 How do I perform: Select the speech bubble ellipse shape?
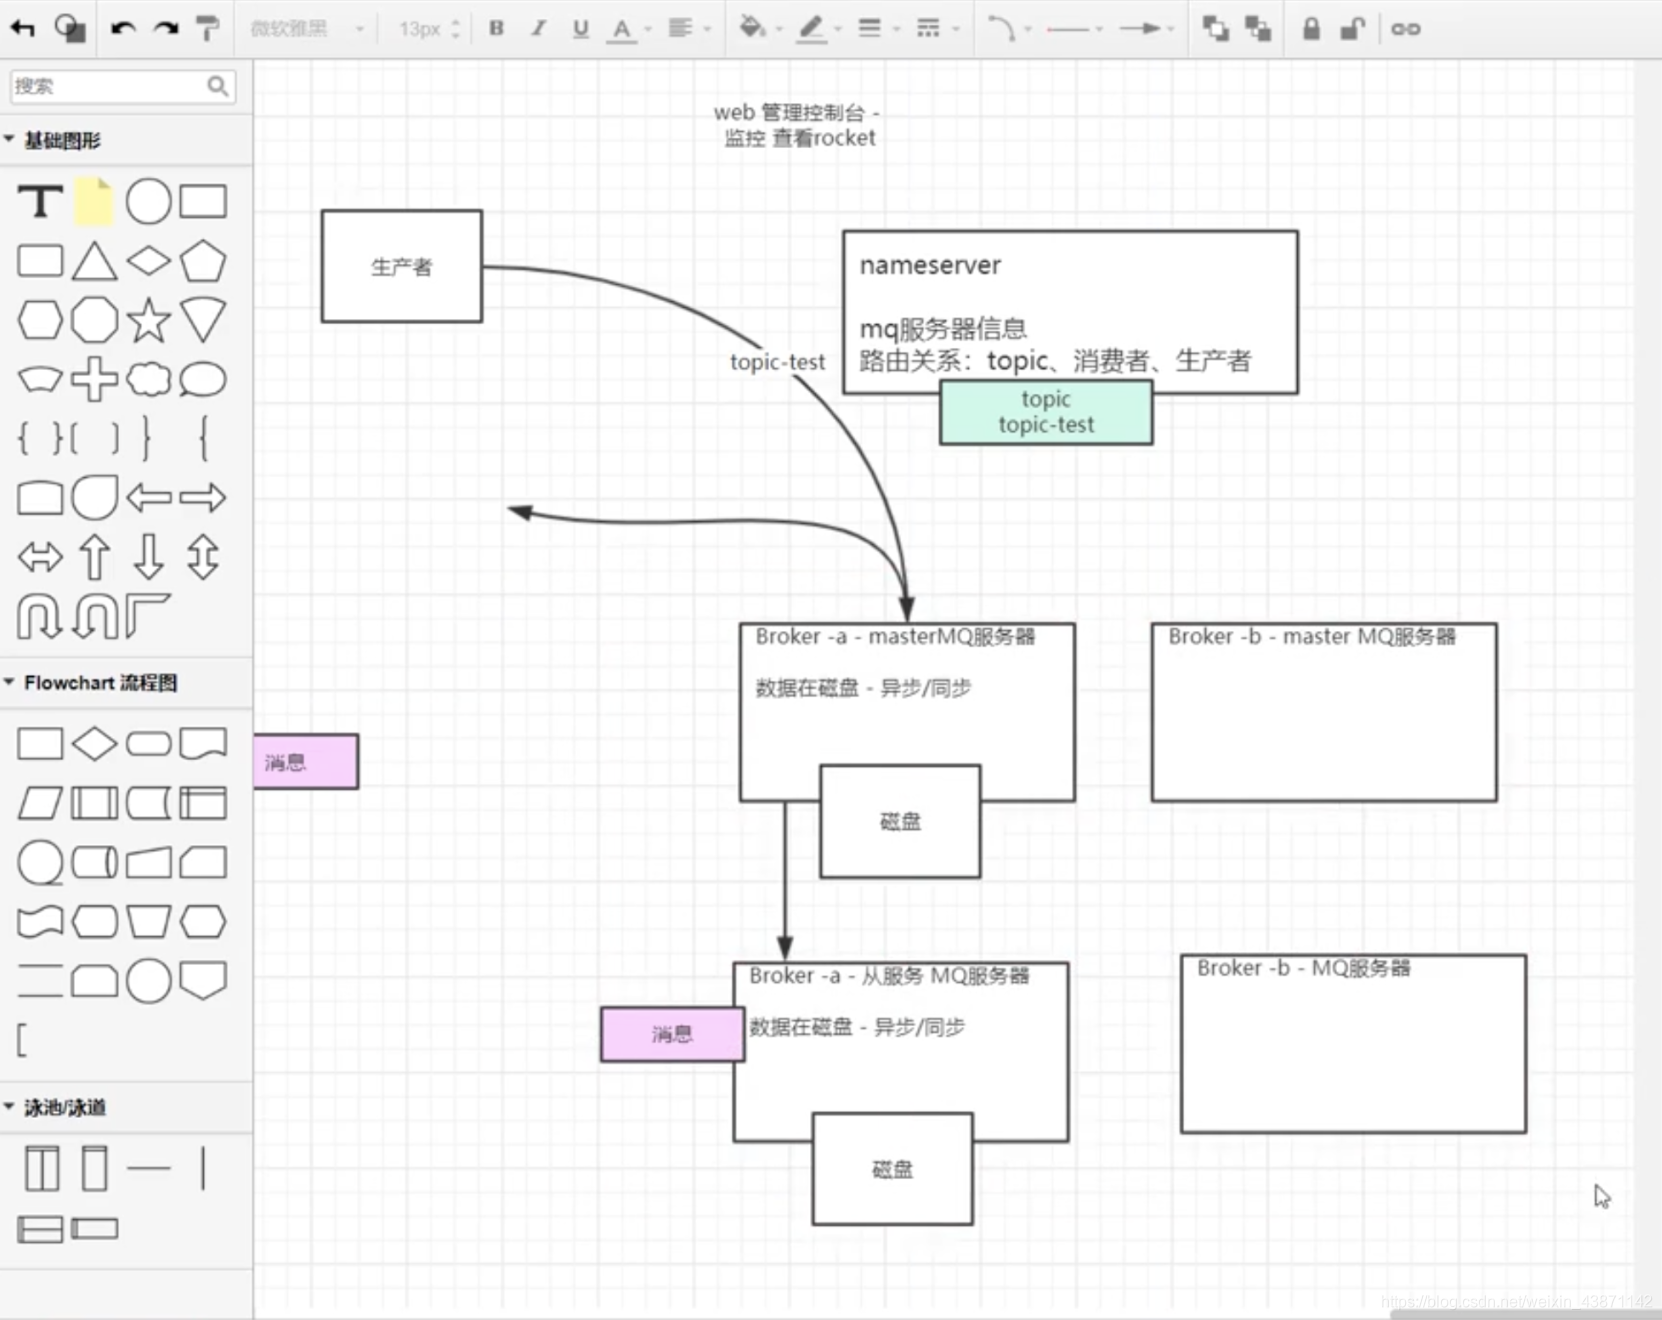point(202,379)
